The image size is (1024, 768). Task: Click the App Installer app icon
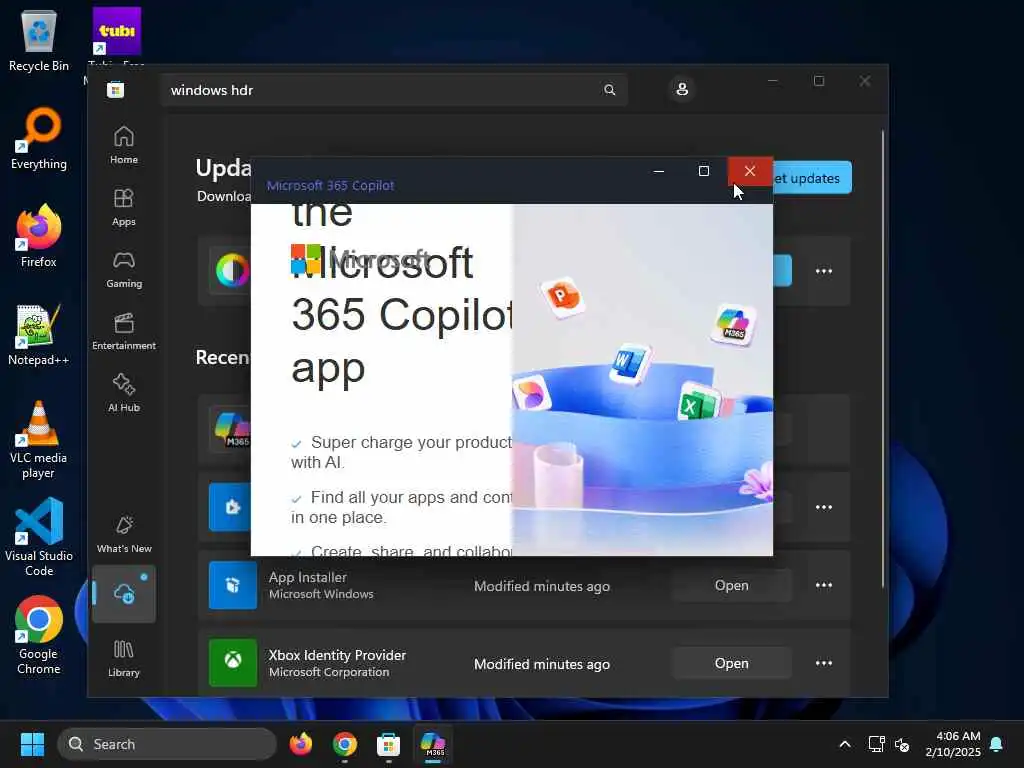(232, 585)
